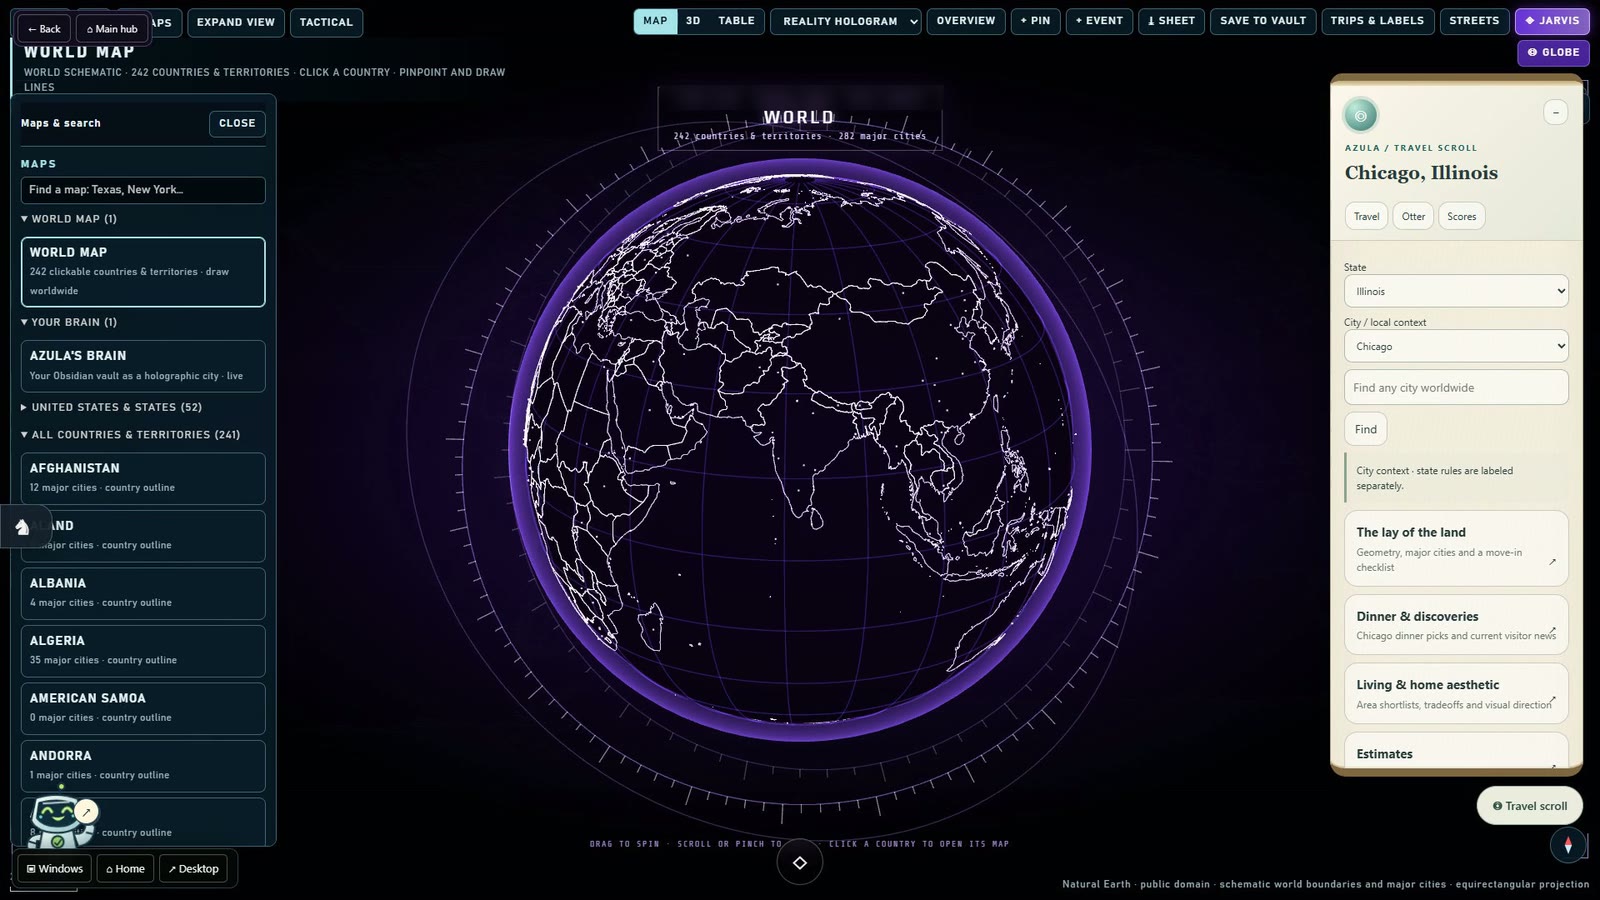Viewport: 1600px width, 900px height.
Task: Open Azula's Brain map card
Action: tap(143, 366)
